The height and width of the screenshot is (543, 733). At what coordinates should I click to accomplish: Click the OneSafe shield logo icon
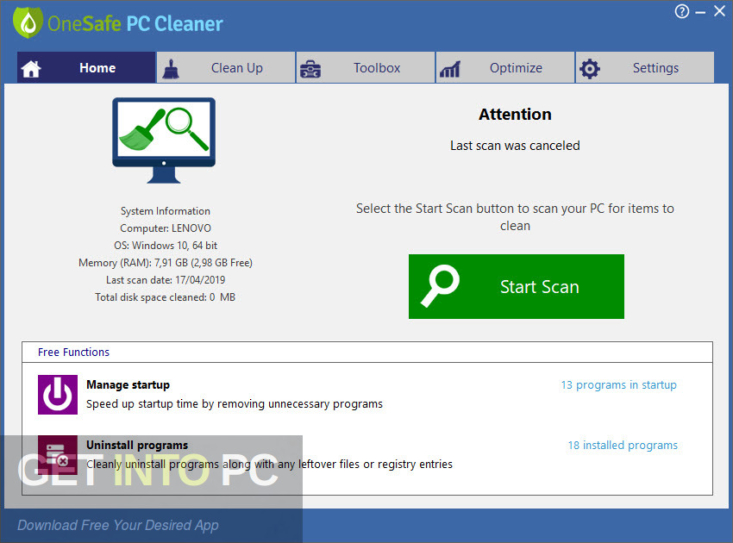28,22
